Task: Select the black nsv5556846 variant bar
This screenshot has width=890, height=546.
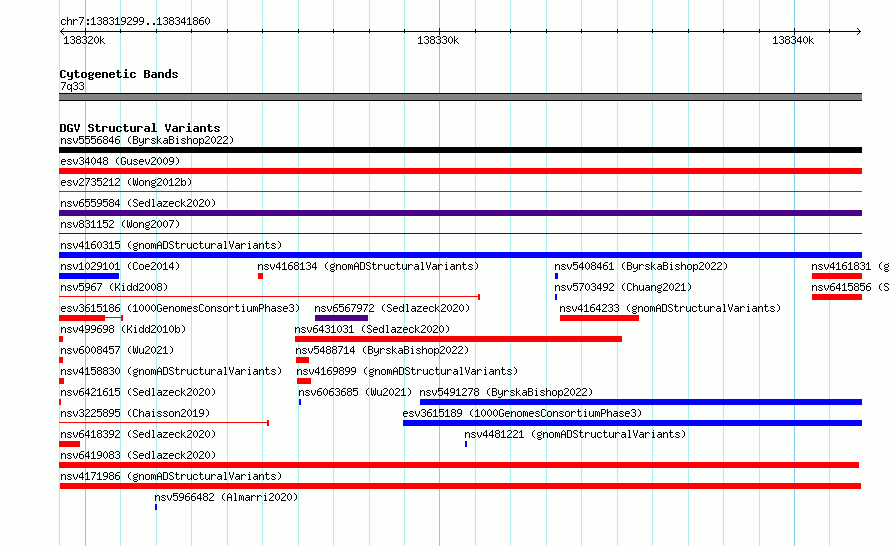Action: click(460, 150)
